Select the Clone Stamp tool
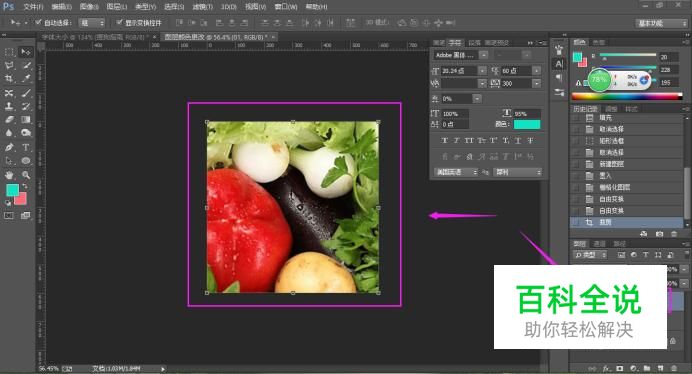This screenshot has height=374, width=692. coord(9,106)
